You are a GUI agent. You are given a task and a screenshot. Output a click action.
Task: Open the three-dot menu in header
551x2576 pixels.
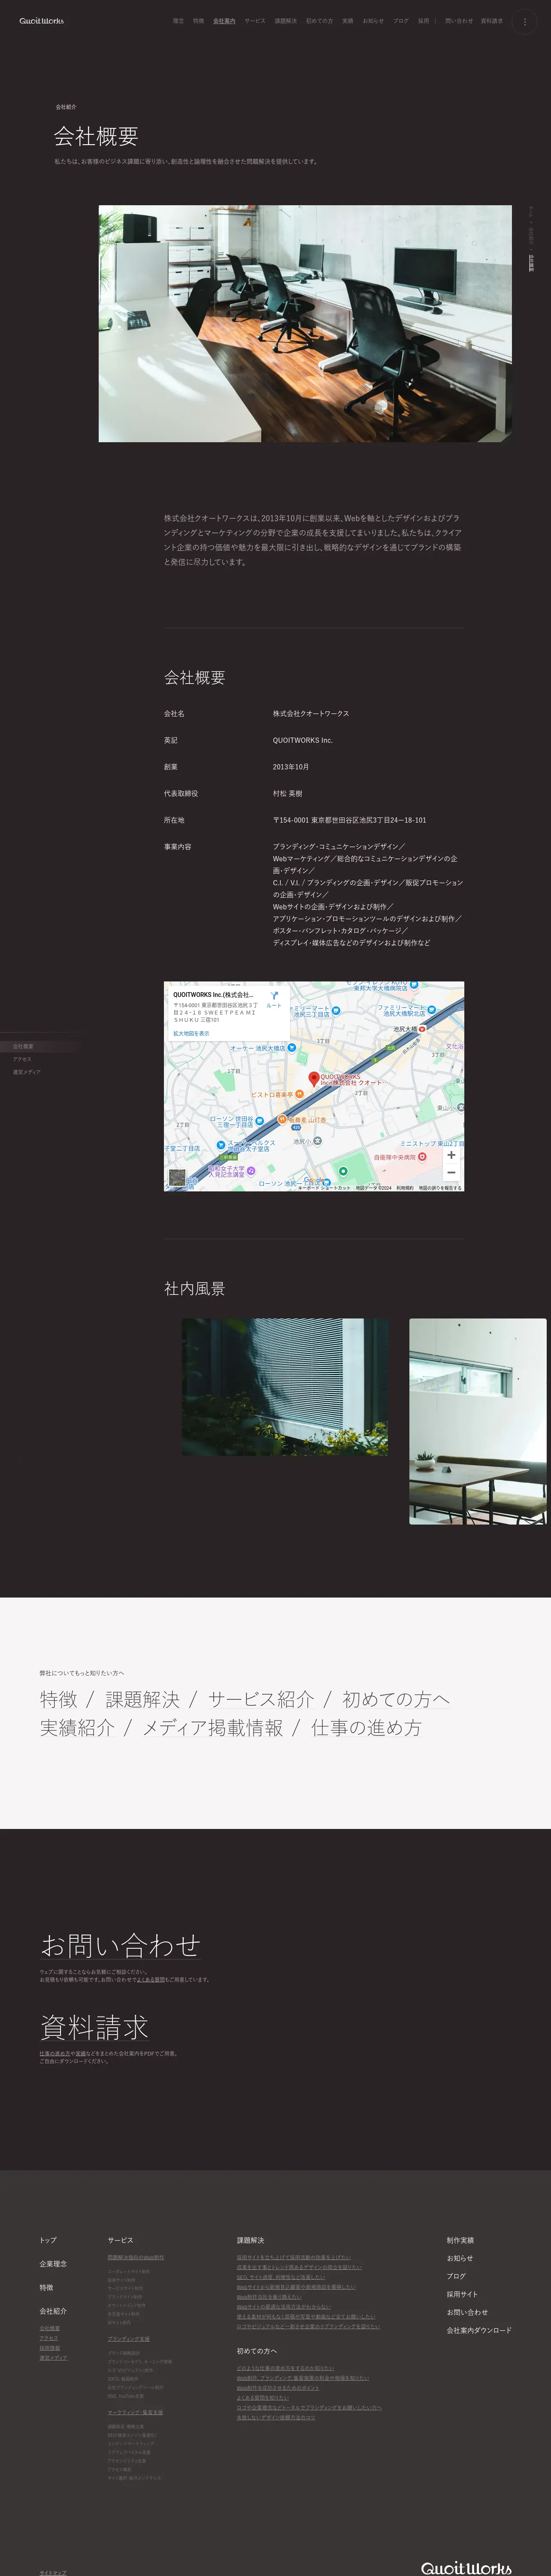[x=525, y=21]
